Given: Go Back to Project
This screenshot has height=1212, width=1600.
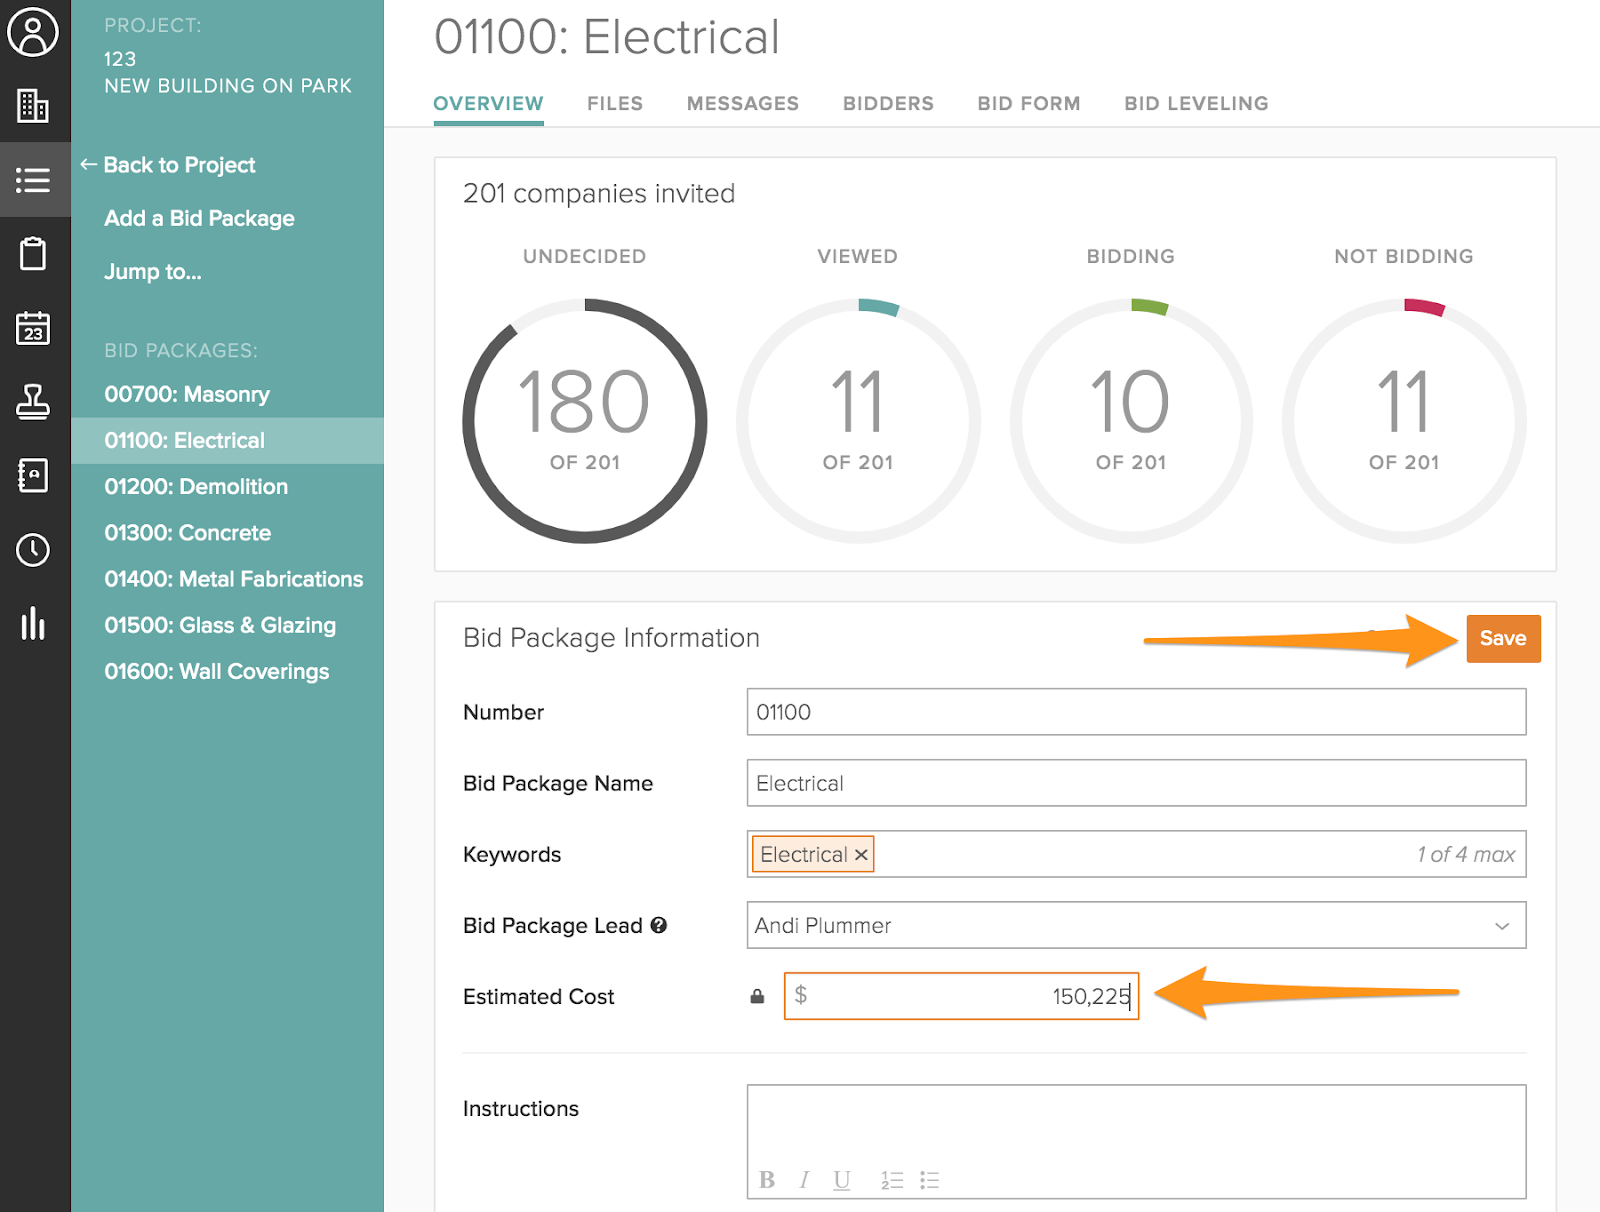Looking at the screenshot, I should (179, 164).
